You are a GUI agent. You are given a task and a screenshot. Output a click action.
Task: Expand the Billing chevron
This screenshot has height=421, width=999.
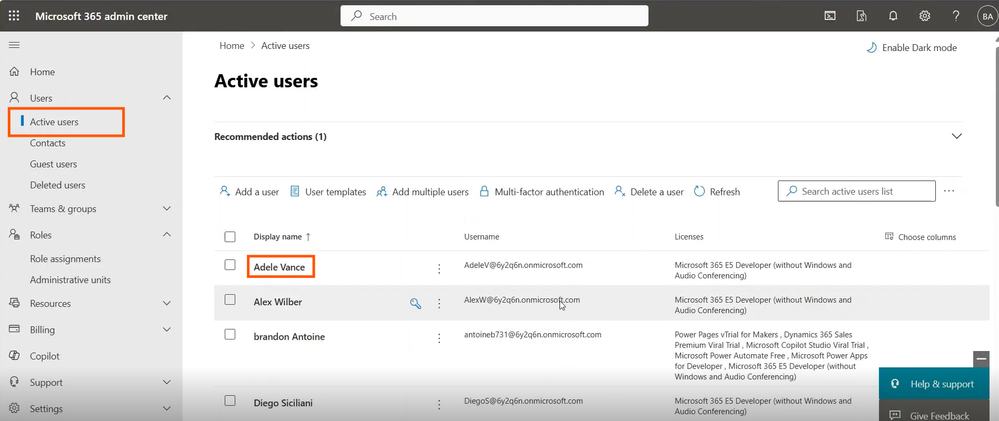(x=167, y=330)
